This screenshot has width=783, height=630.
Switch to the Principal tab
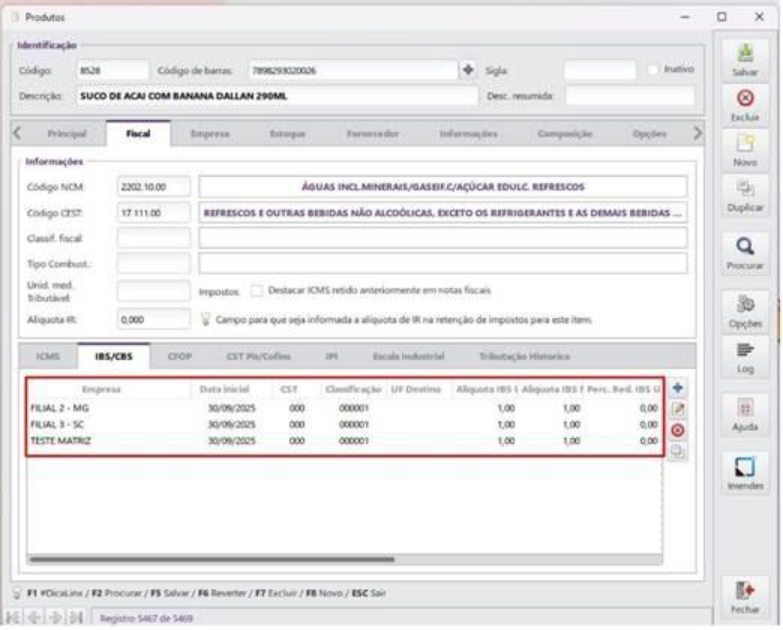67,133
